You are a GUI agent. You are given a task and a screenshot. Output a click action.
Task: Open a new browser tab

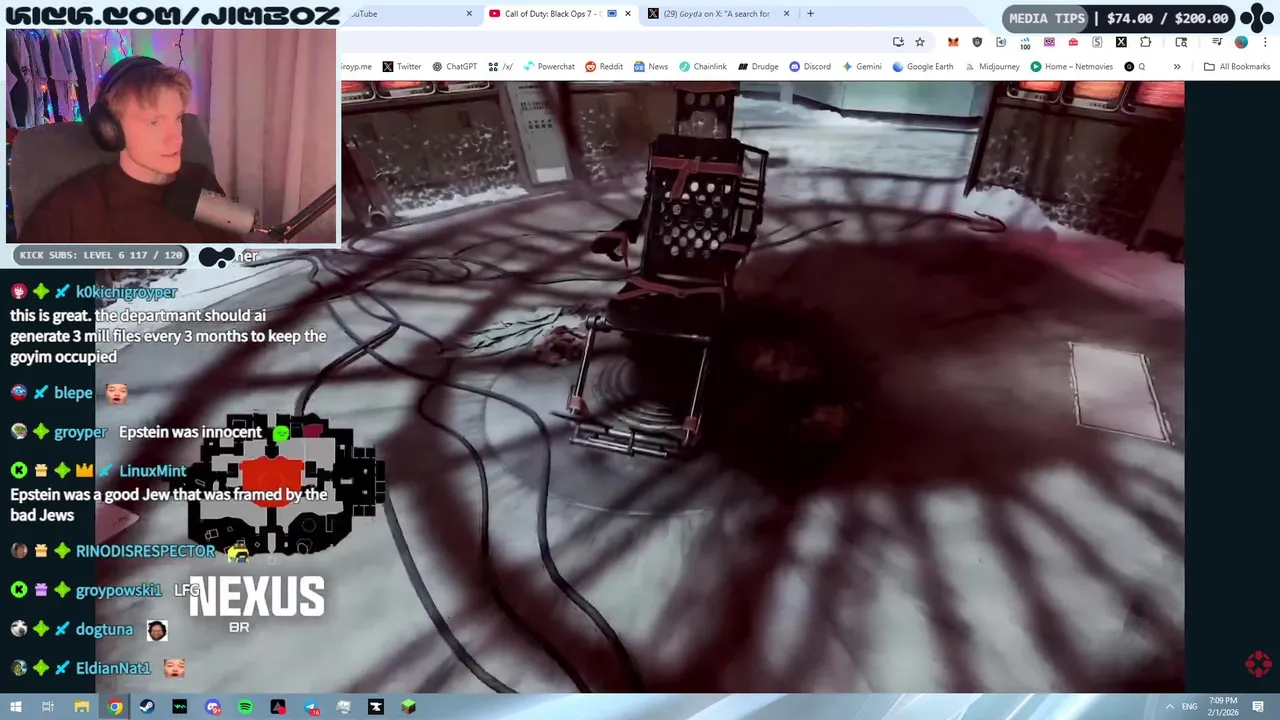coord(810,14)
